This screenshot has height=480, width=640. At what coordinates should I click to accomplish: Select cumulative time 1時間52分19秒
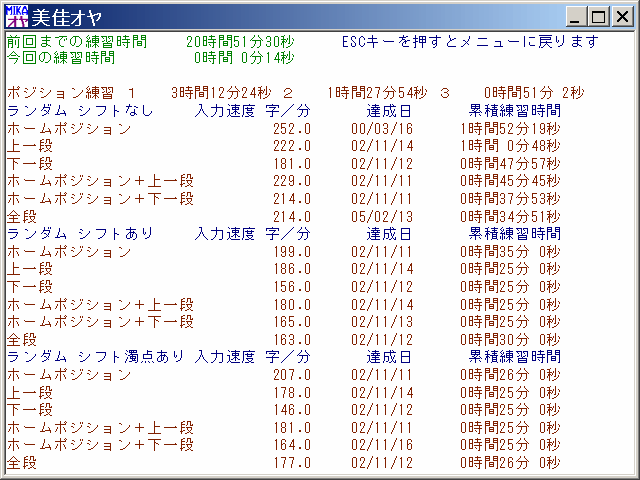coord(510,129)
